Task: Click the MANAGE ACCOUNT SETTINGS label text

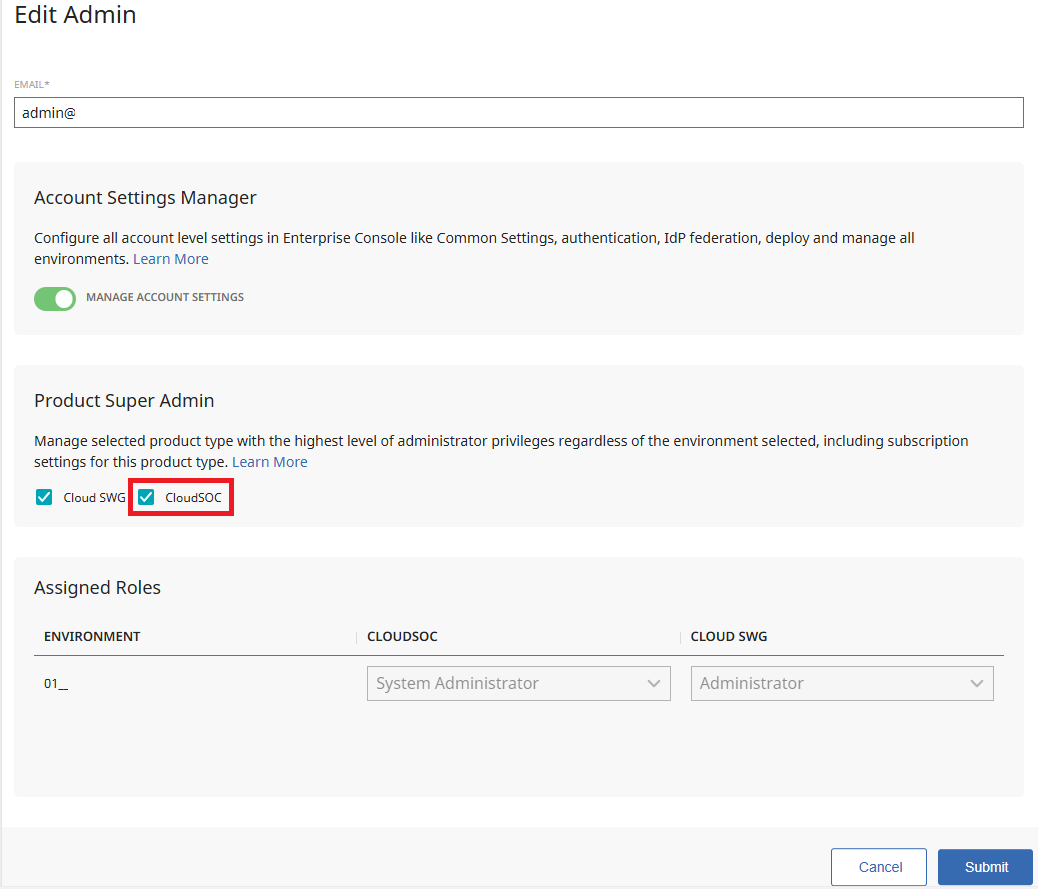Action: [x=165, y=298]
